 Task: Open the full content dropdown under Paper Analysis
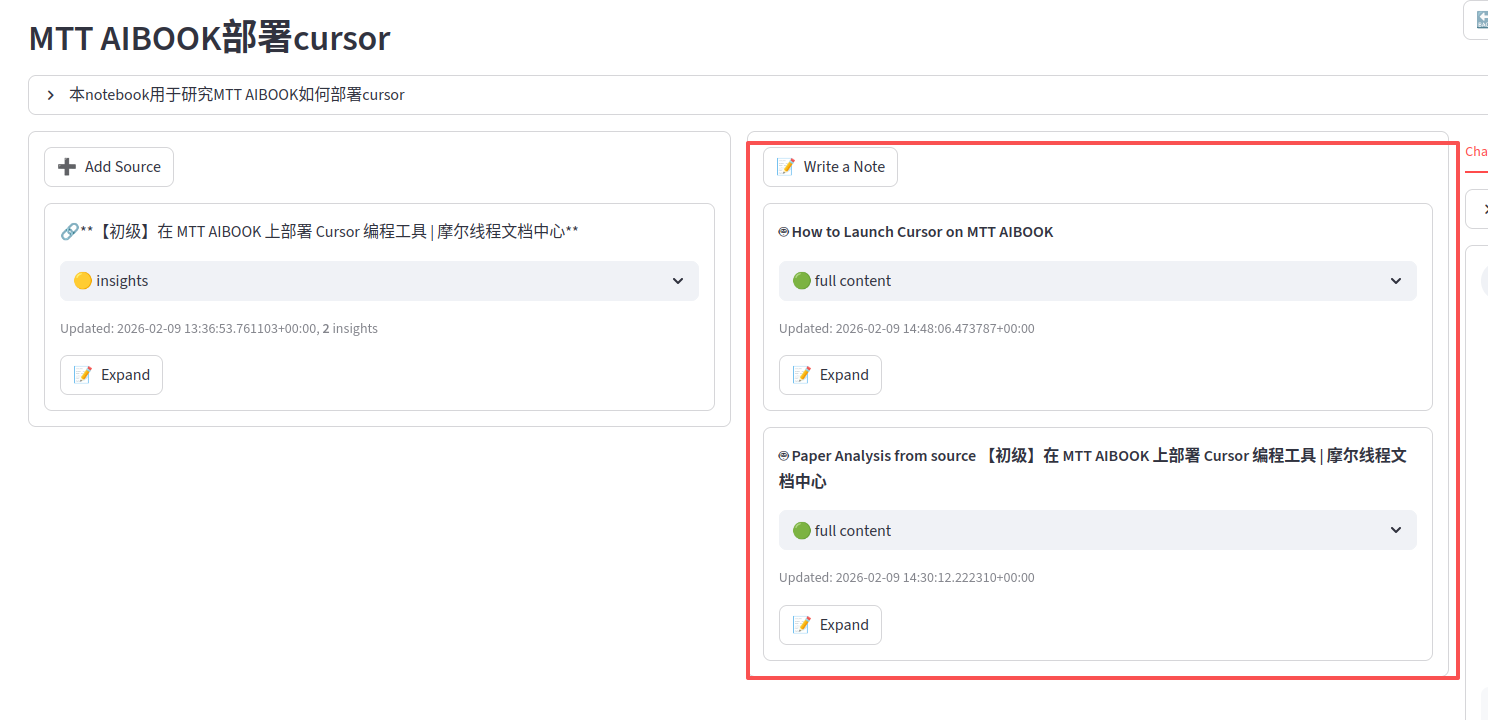[x=1097, y=530]
